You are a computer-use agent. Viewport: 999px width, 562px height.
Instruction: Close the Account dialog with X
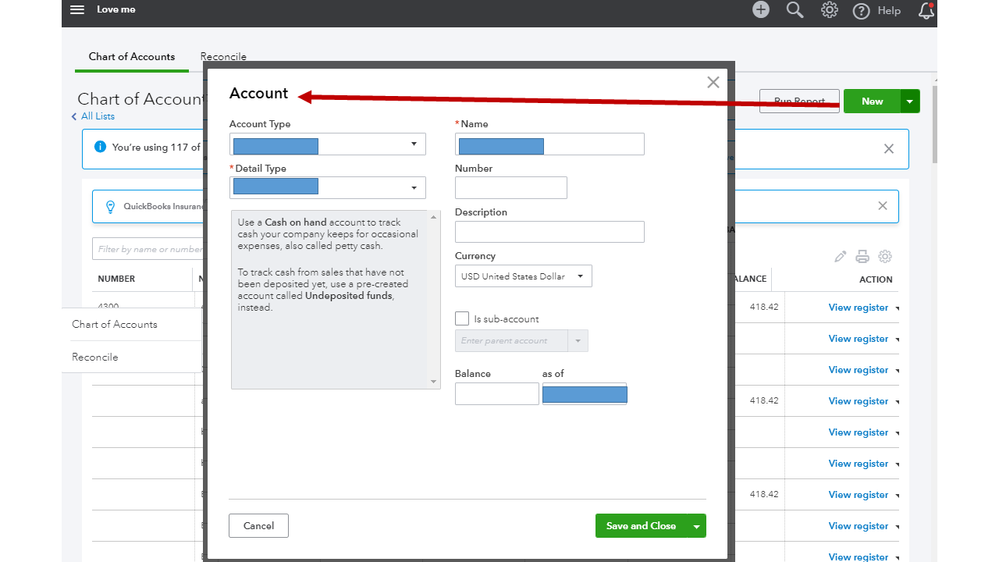click(x=713, y=82)
